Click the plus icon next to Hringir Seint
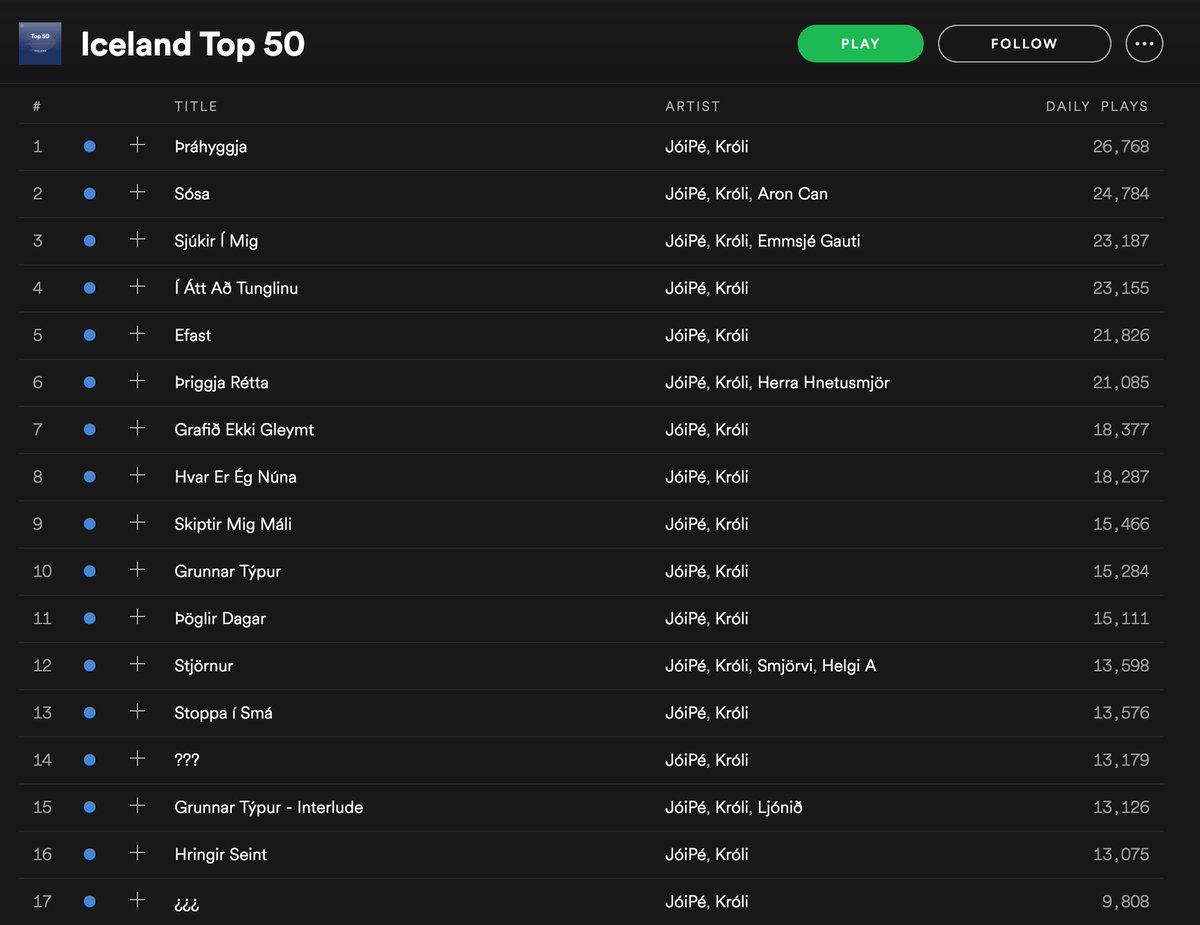The image size is (1200, 925). click(137, 853)
